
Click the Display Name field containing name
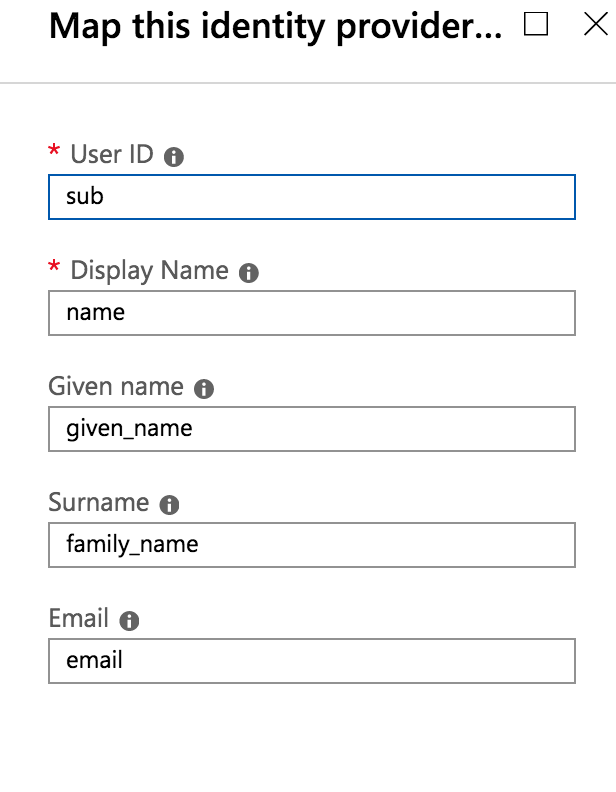[x=312, y=313]
